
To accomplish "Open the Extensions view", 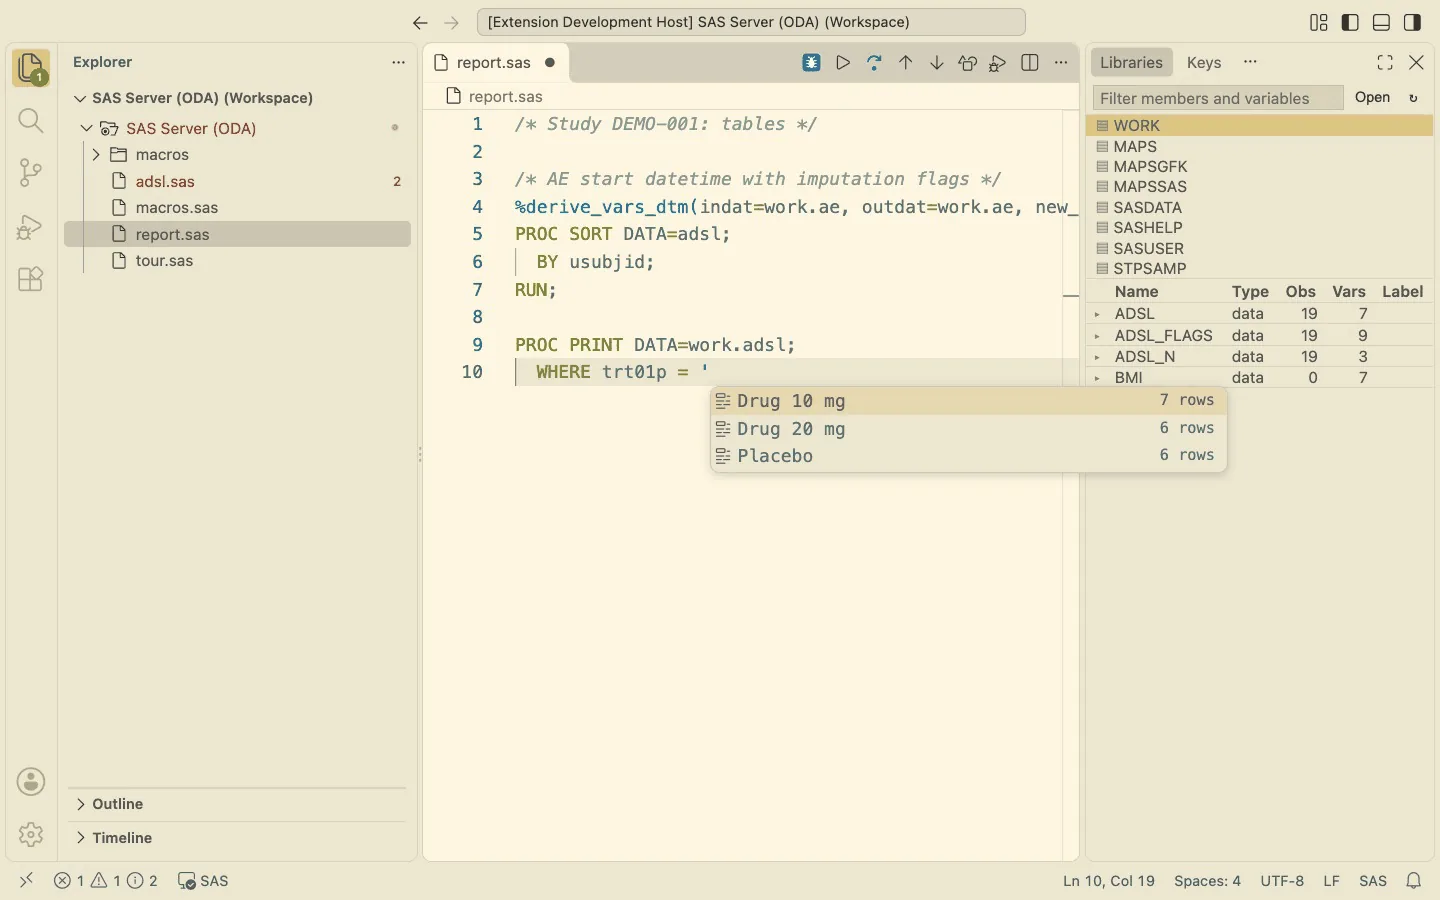I will (31, 279).
